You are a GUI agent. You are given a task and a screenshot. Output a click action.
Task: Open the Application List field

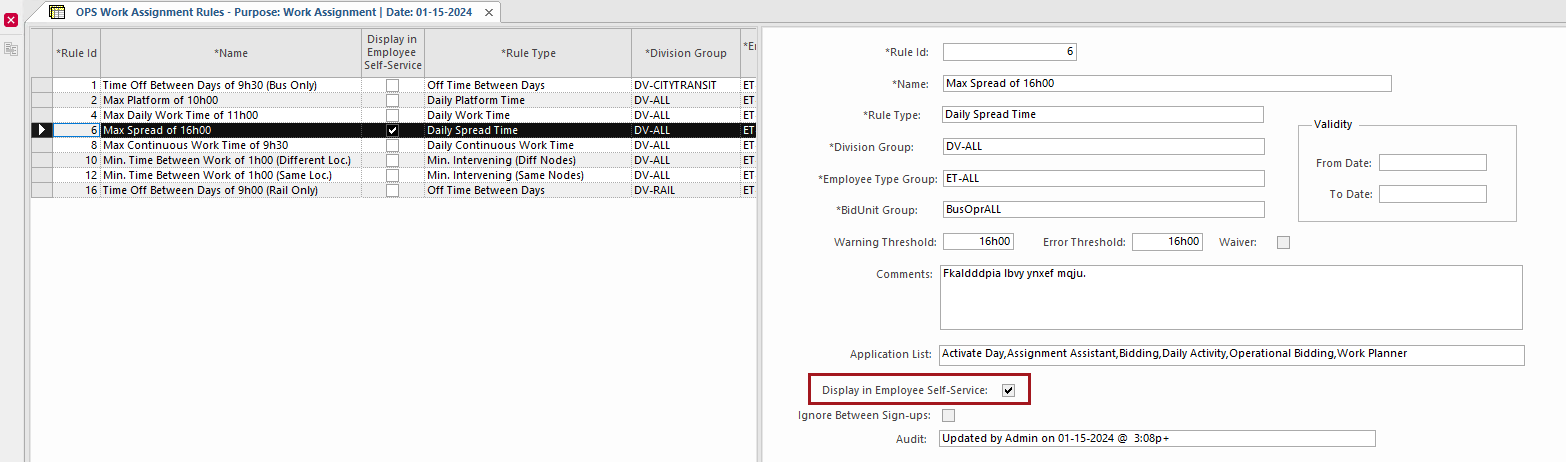tap(1232, 355)
